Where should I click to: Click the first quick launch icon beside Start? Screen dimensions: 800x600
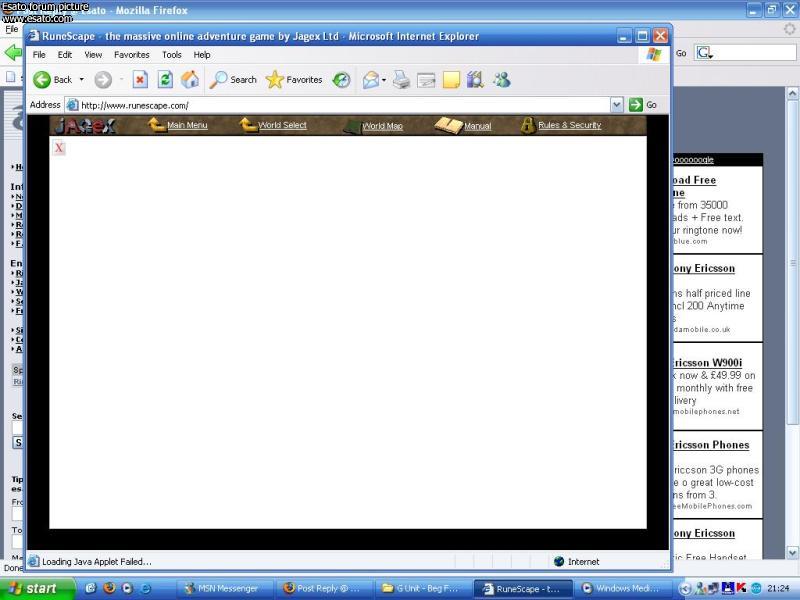90,588
